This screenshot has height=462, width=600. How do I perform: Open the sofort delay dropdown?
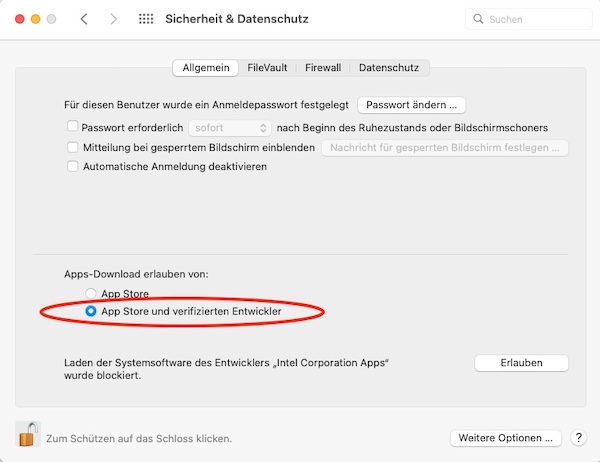click(x=233, y=128)
